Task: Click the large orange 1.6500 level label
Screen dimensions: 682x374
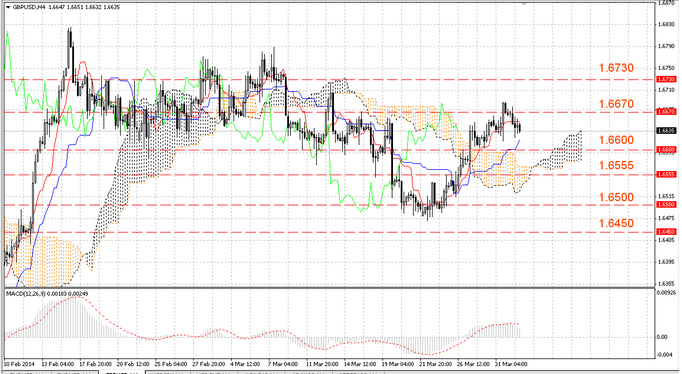Action: tap(616, 197)
